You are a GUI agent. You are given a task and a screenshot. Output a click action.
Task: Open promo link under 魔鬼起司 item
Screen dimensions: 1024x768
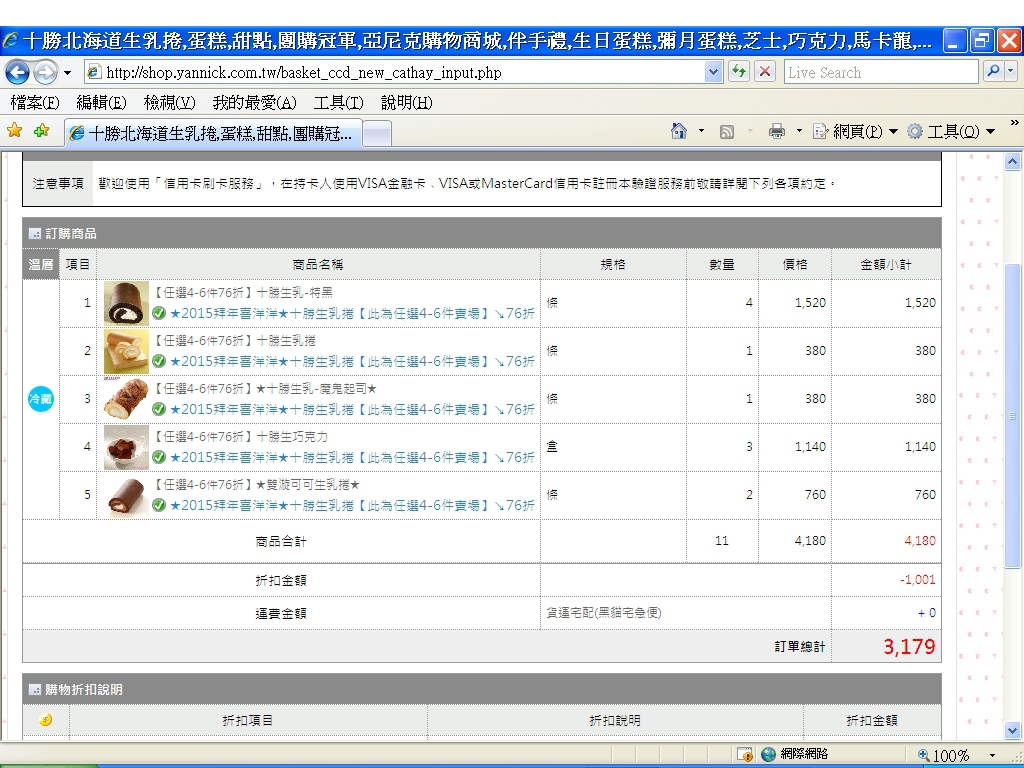click(352, 409)
